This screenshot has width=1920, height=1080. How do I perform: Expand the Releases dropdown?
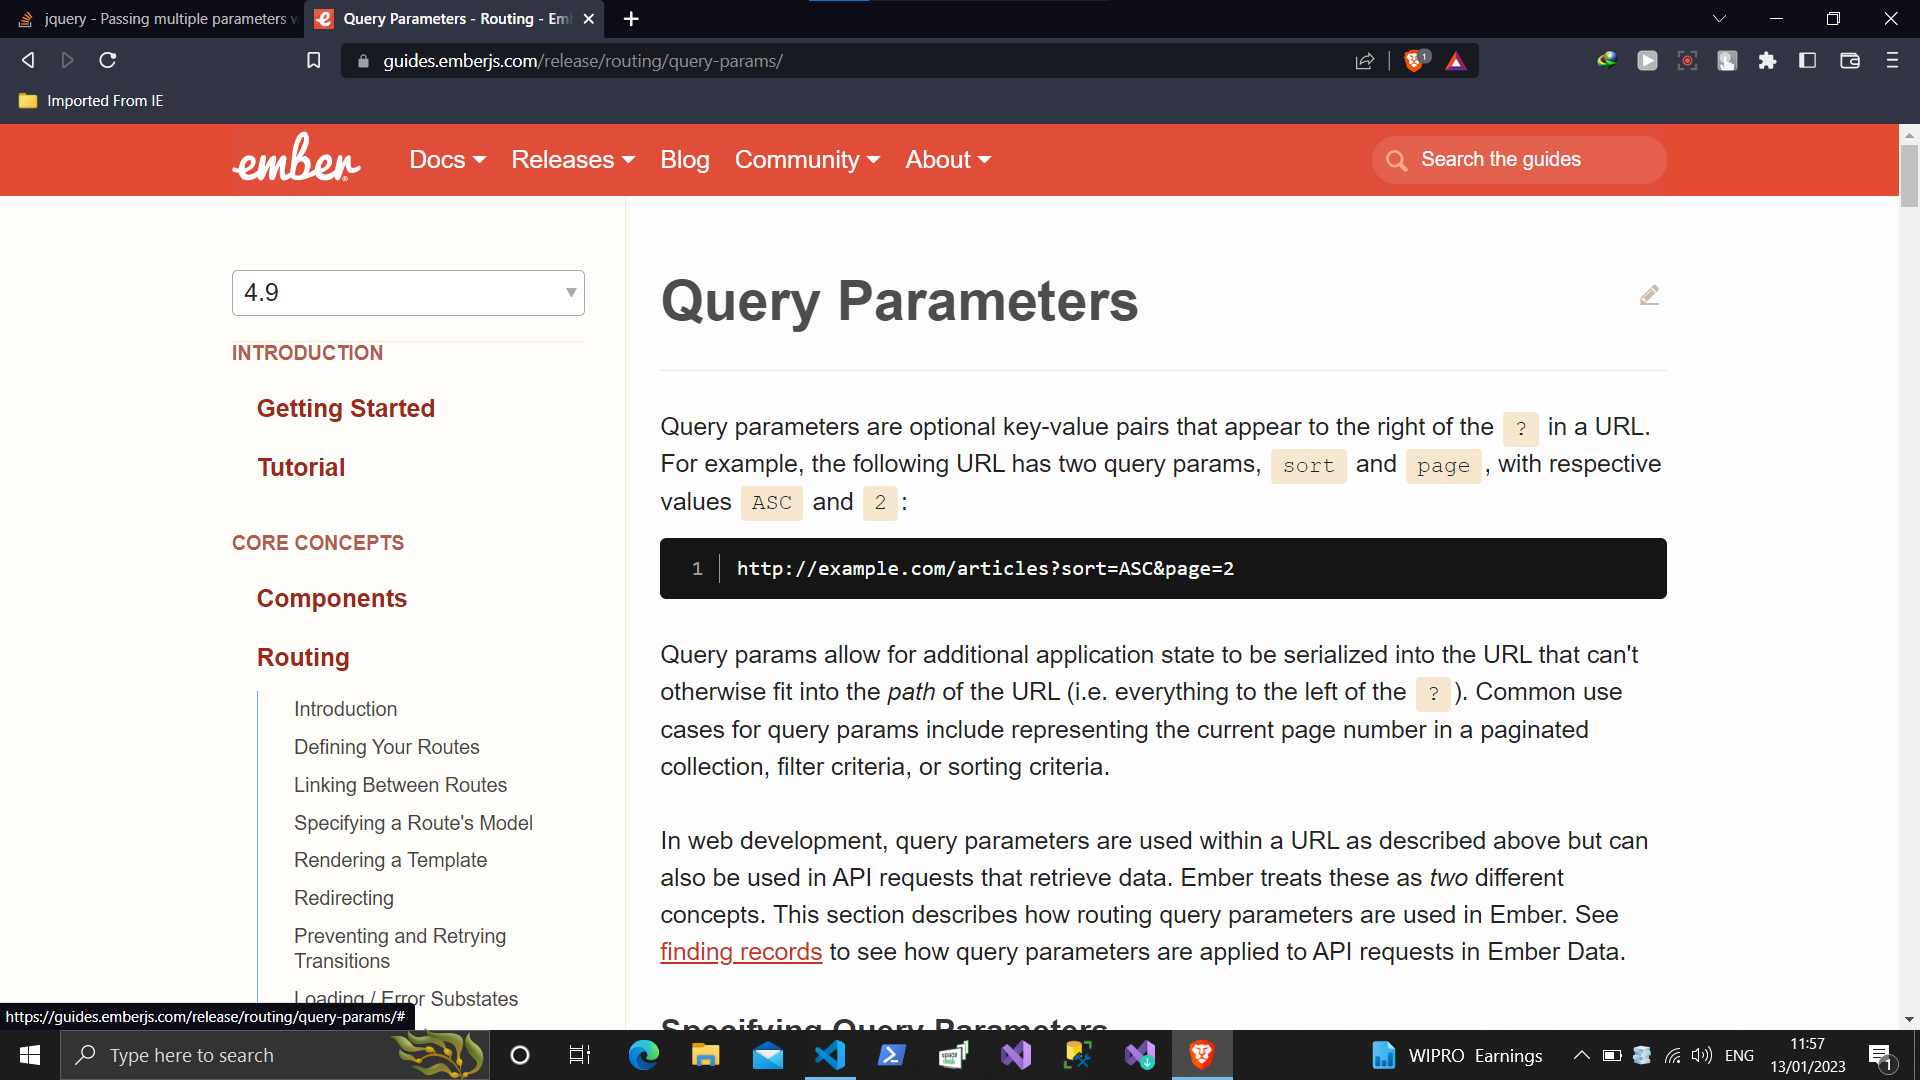[x=573, y=160]
